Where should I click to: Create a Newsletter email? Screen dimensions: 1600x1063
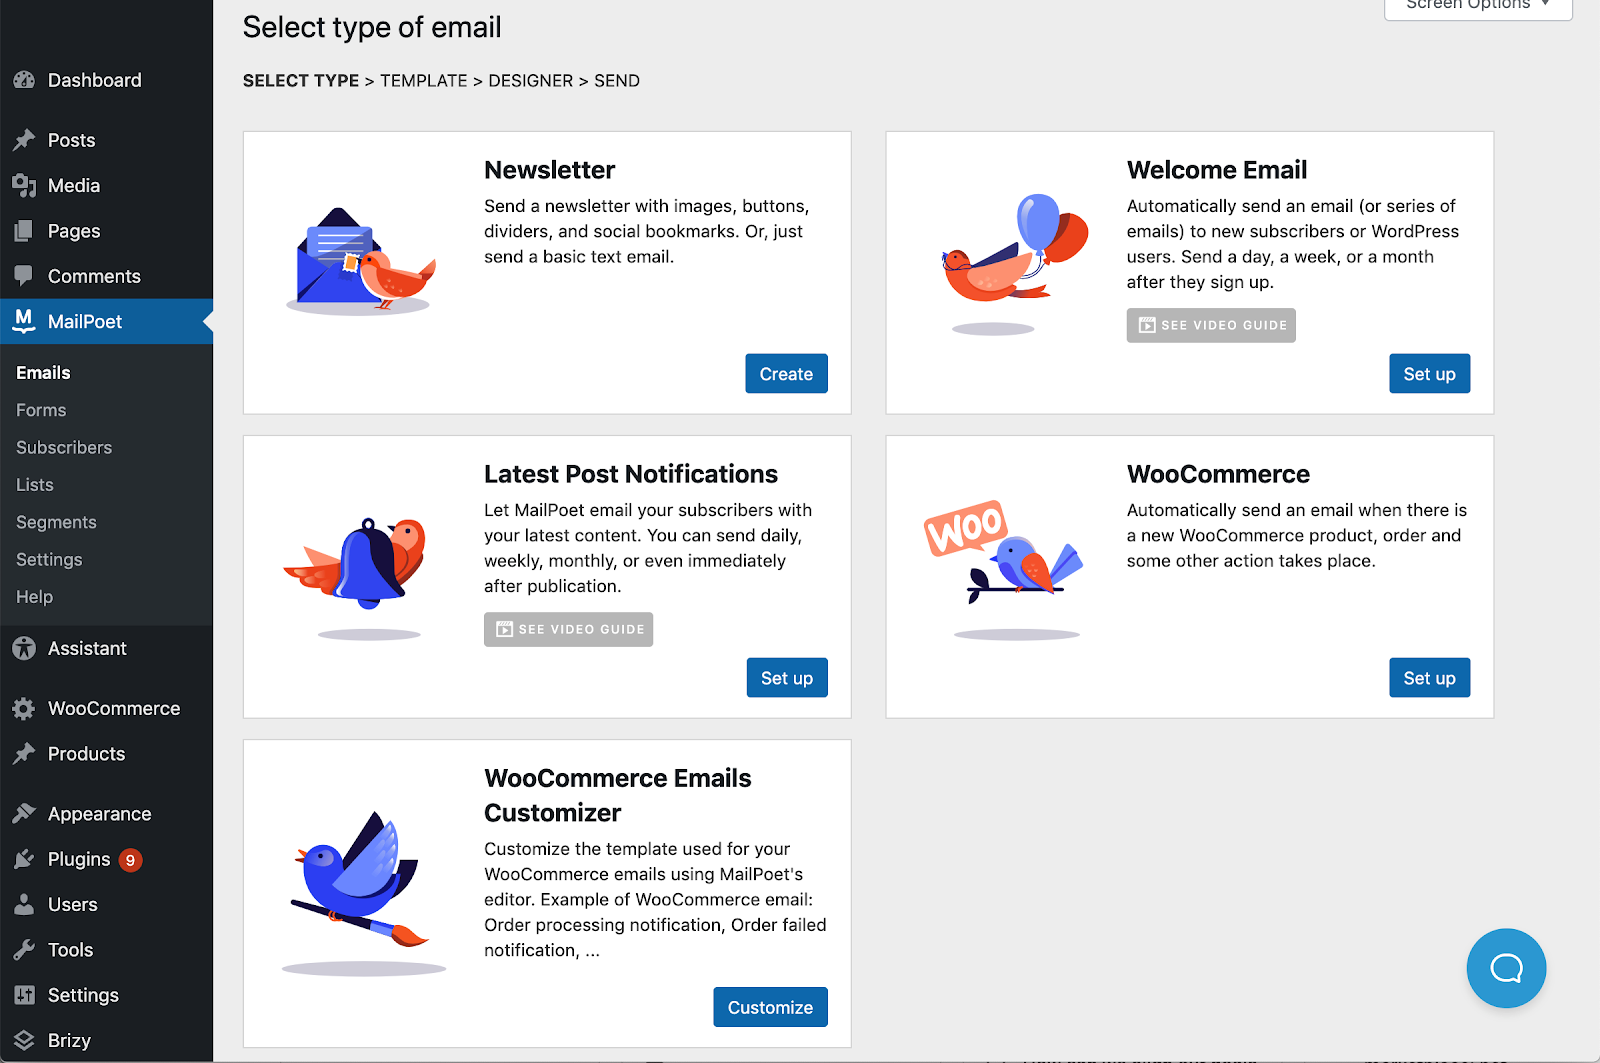pyautogui.click(x=786, y=374)
